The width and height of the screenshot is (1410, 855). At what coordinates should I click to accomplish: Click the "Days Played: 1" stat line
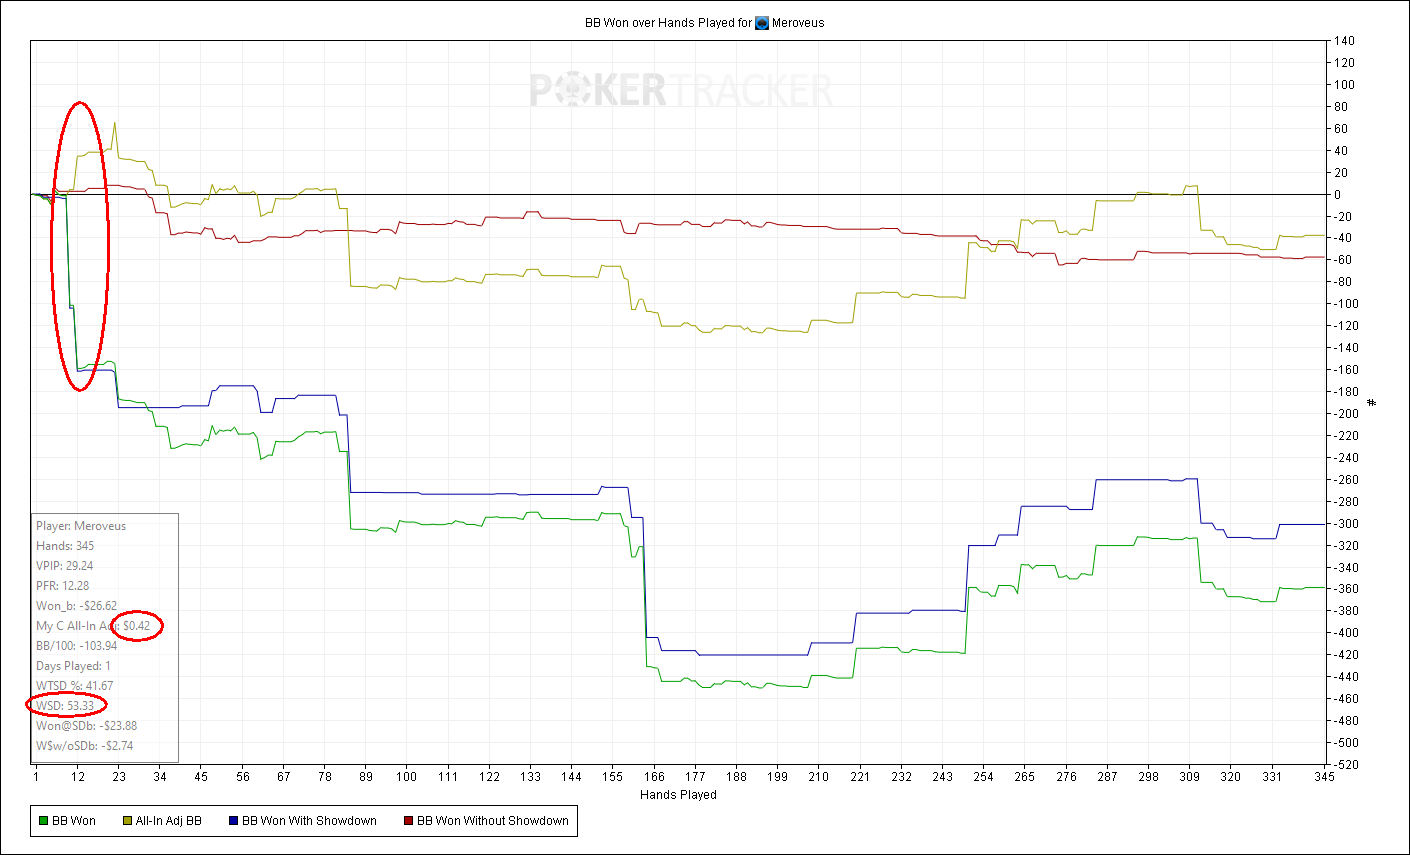tap(74, 666)
